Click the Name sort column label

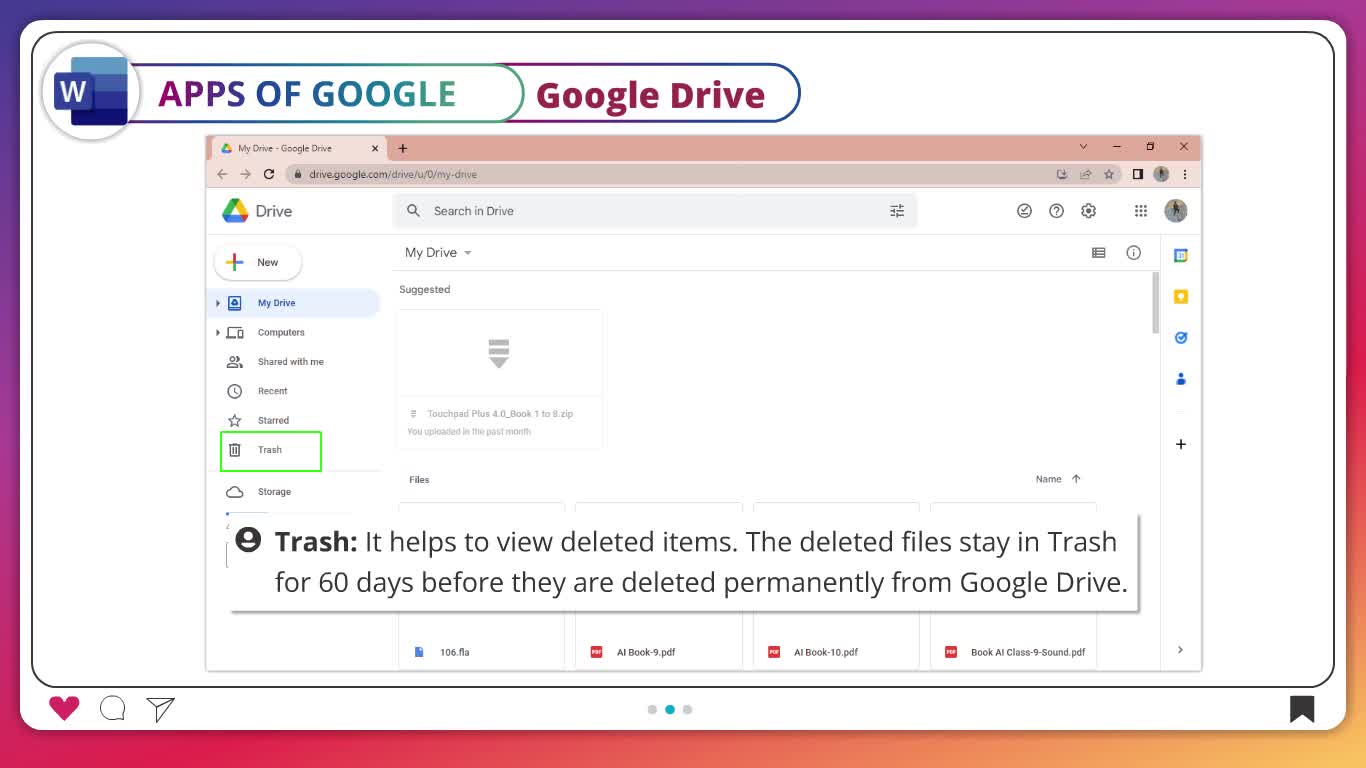[x=1048, y=479]
